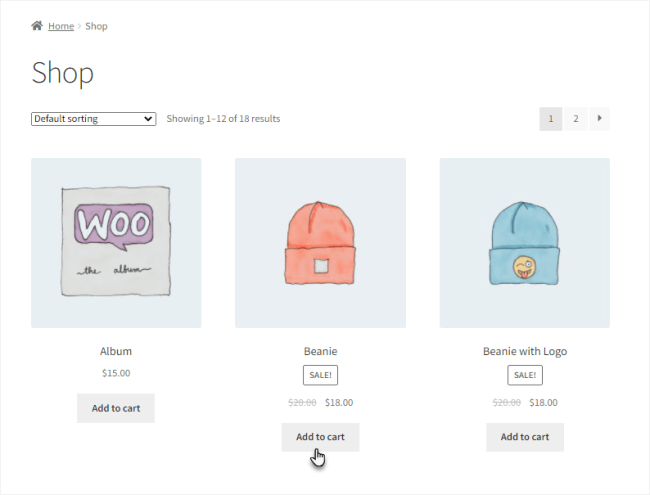
Task: Open the Woo album product image
Action: [x=116, y=243]
